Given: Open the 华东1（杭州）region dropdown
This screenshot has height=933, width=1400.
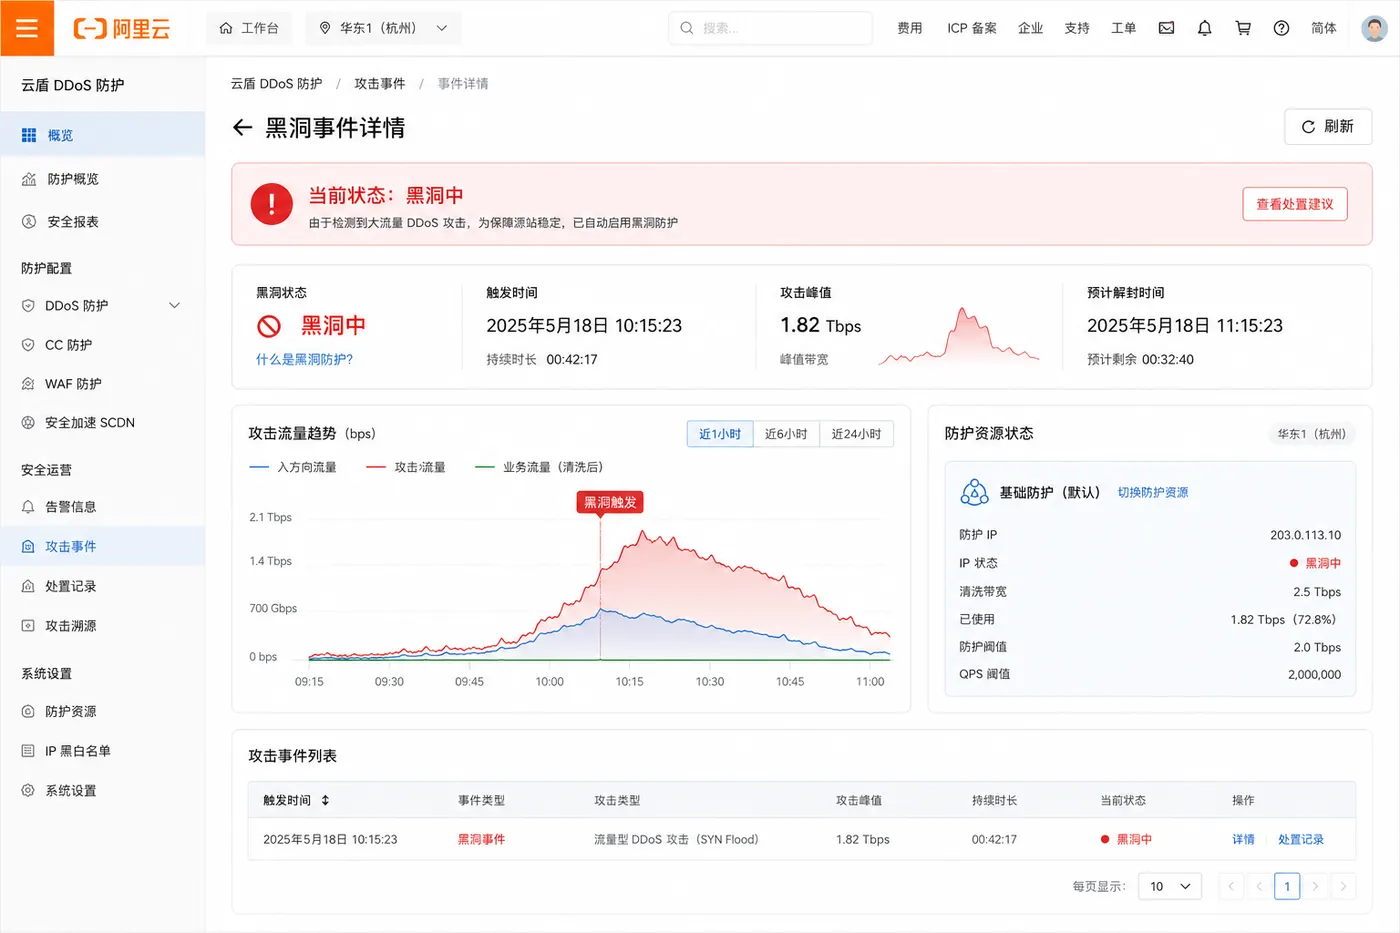Looking at the screenshot, I should (383, 28).
